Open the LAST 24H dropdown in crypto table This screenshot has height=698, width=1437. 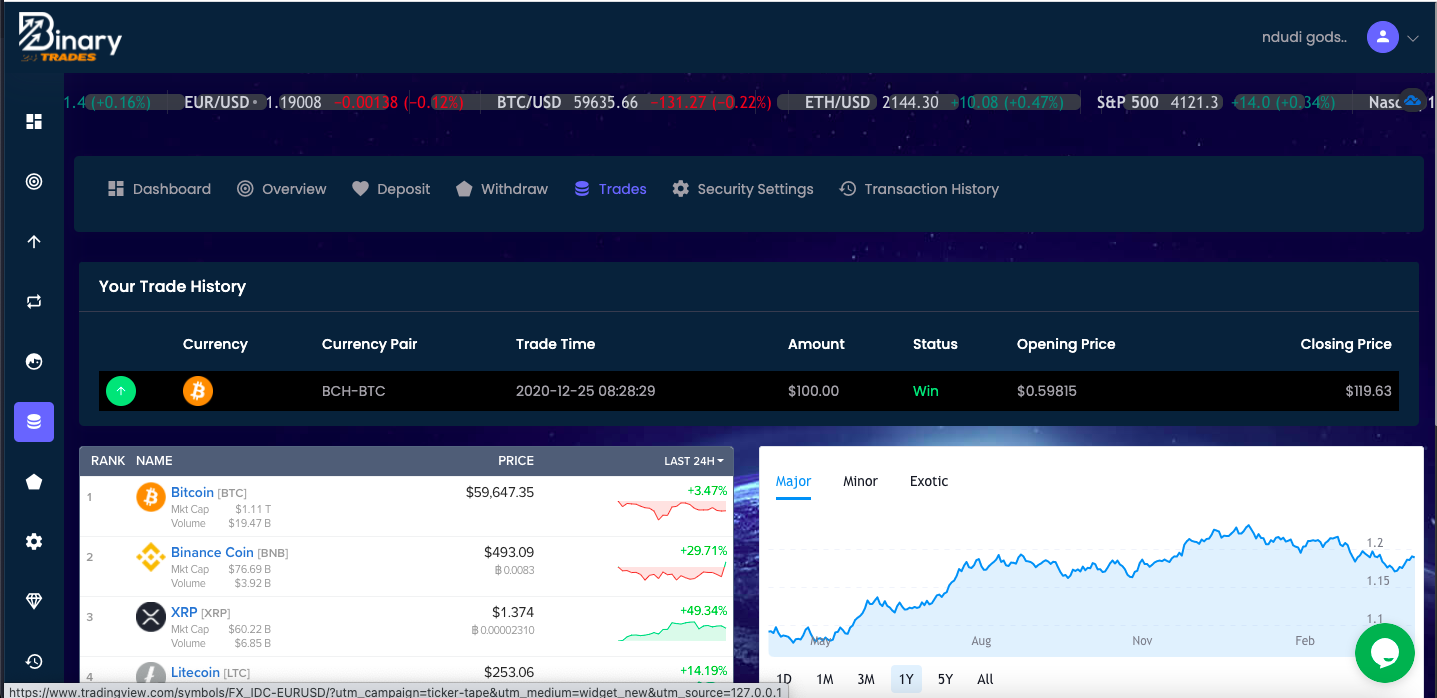(694, 461)
